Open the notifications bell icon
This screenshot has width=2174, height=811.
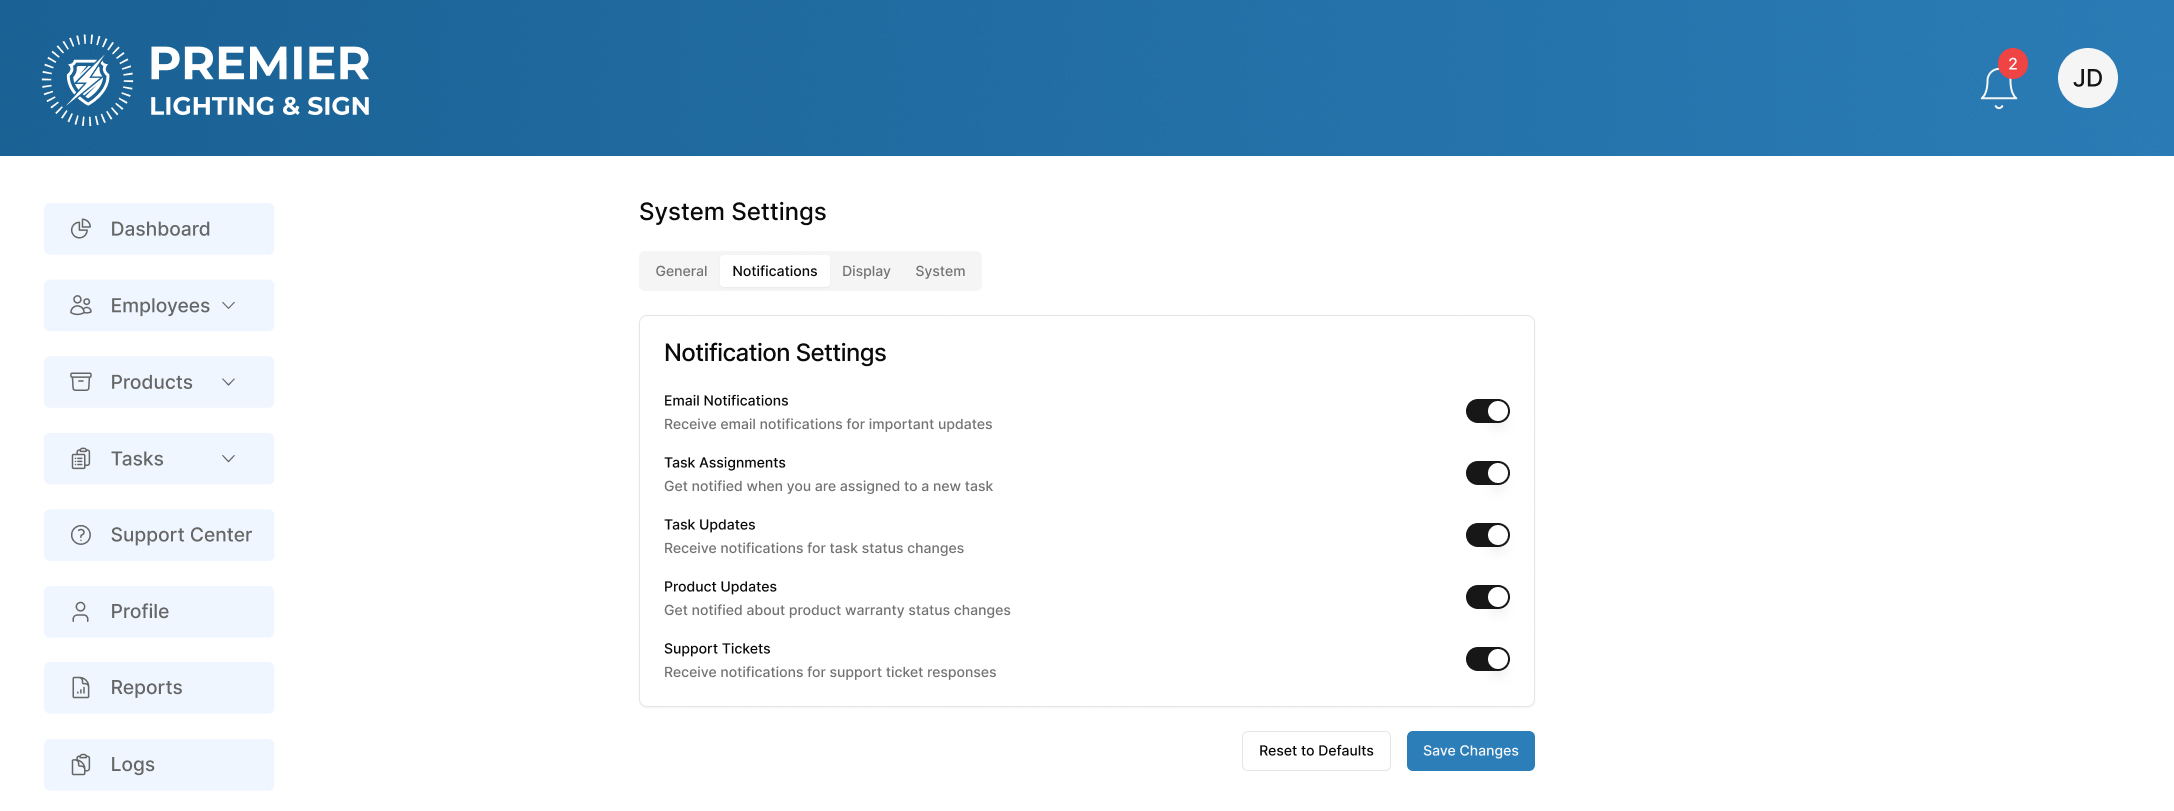pos(1998,86)
